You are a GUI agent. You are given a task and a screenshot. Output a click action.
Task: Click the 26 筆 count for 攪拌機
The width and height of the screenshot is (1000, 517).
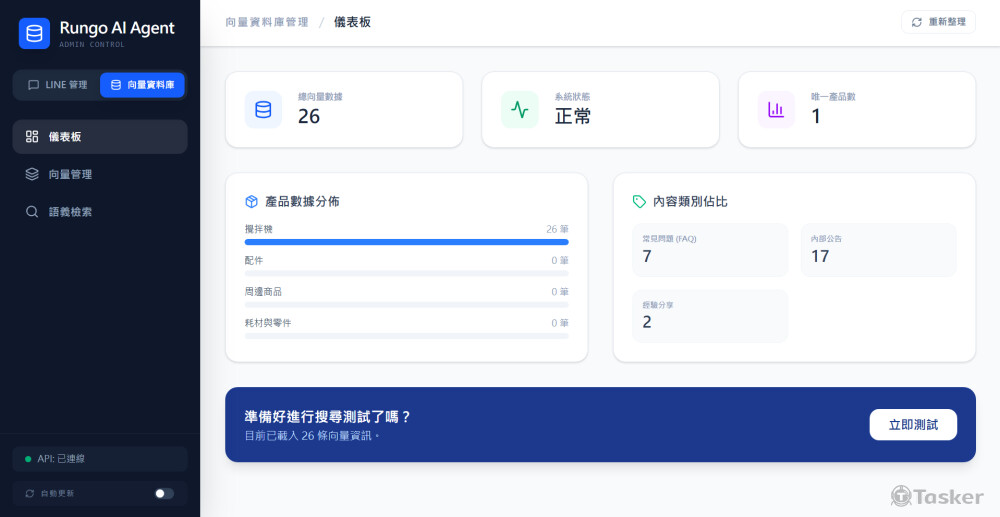click(x=557, y=229)
